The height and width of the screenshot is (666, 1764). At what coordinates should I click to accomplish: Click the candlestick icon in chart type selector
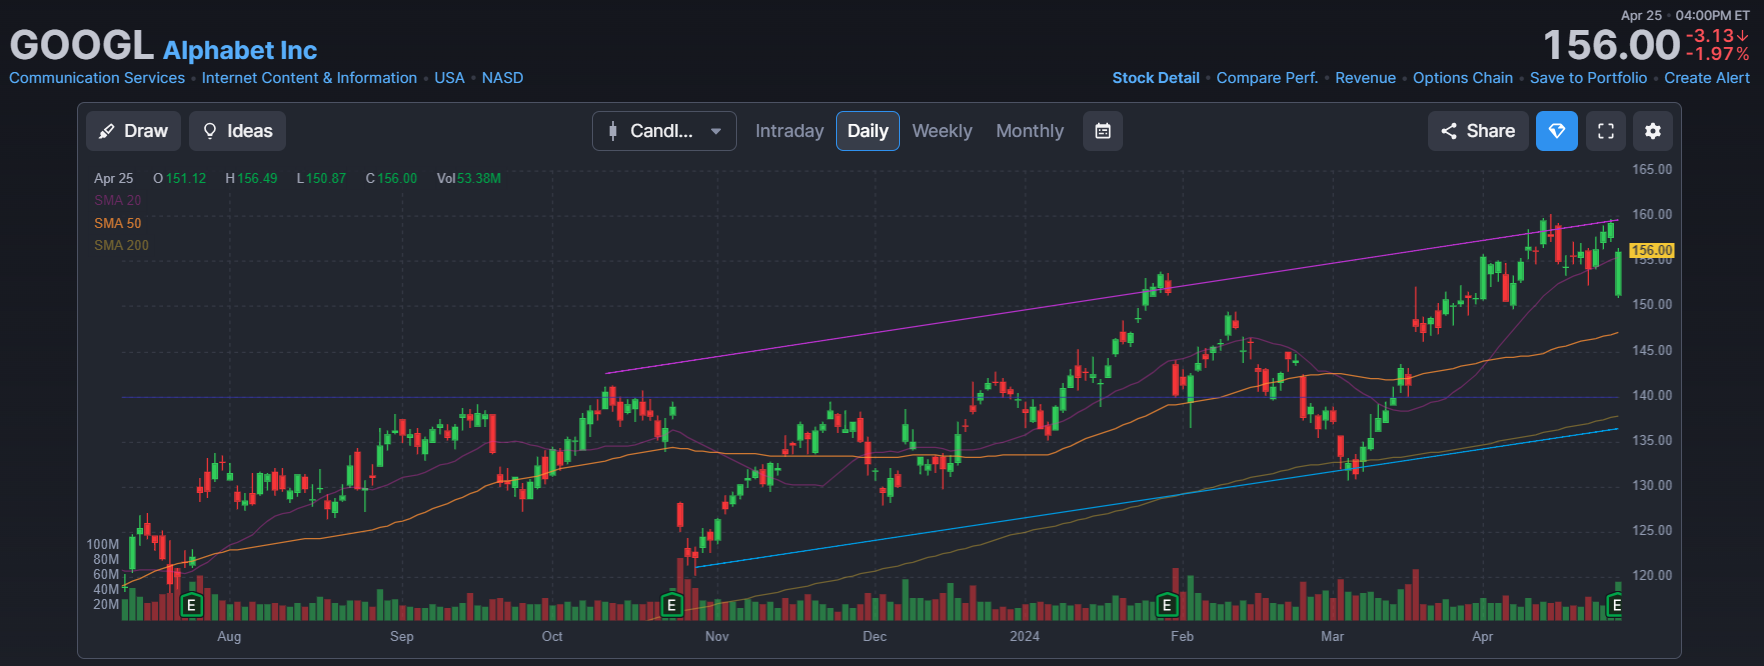point(613,131)
